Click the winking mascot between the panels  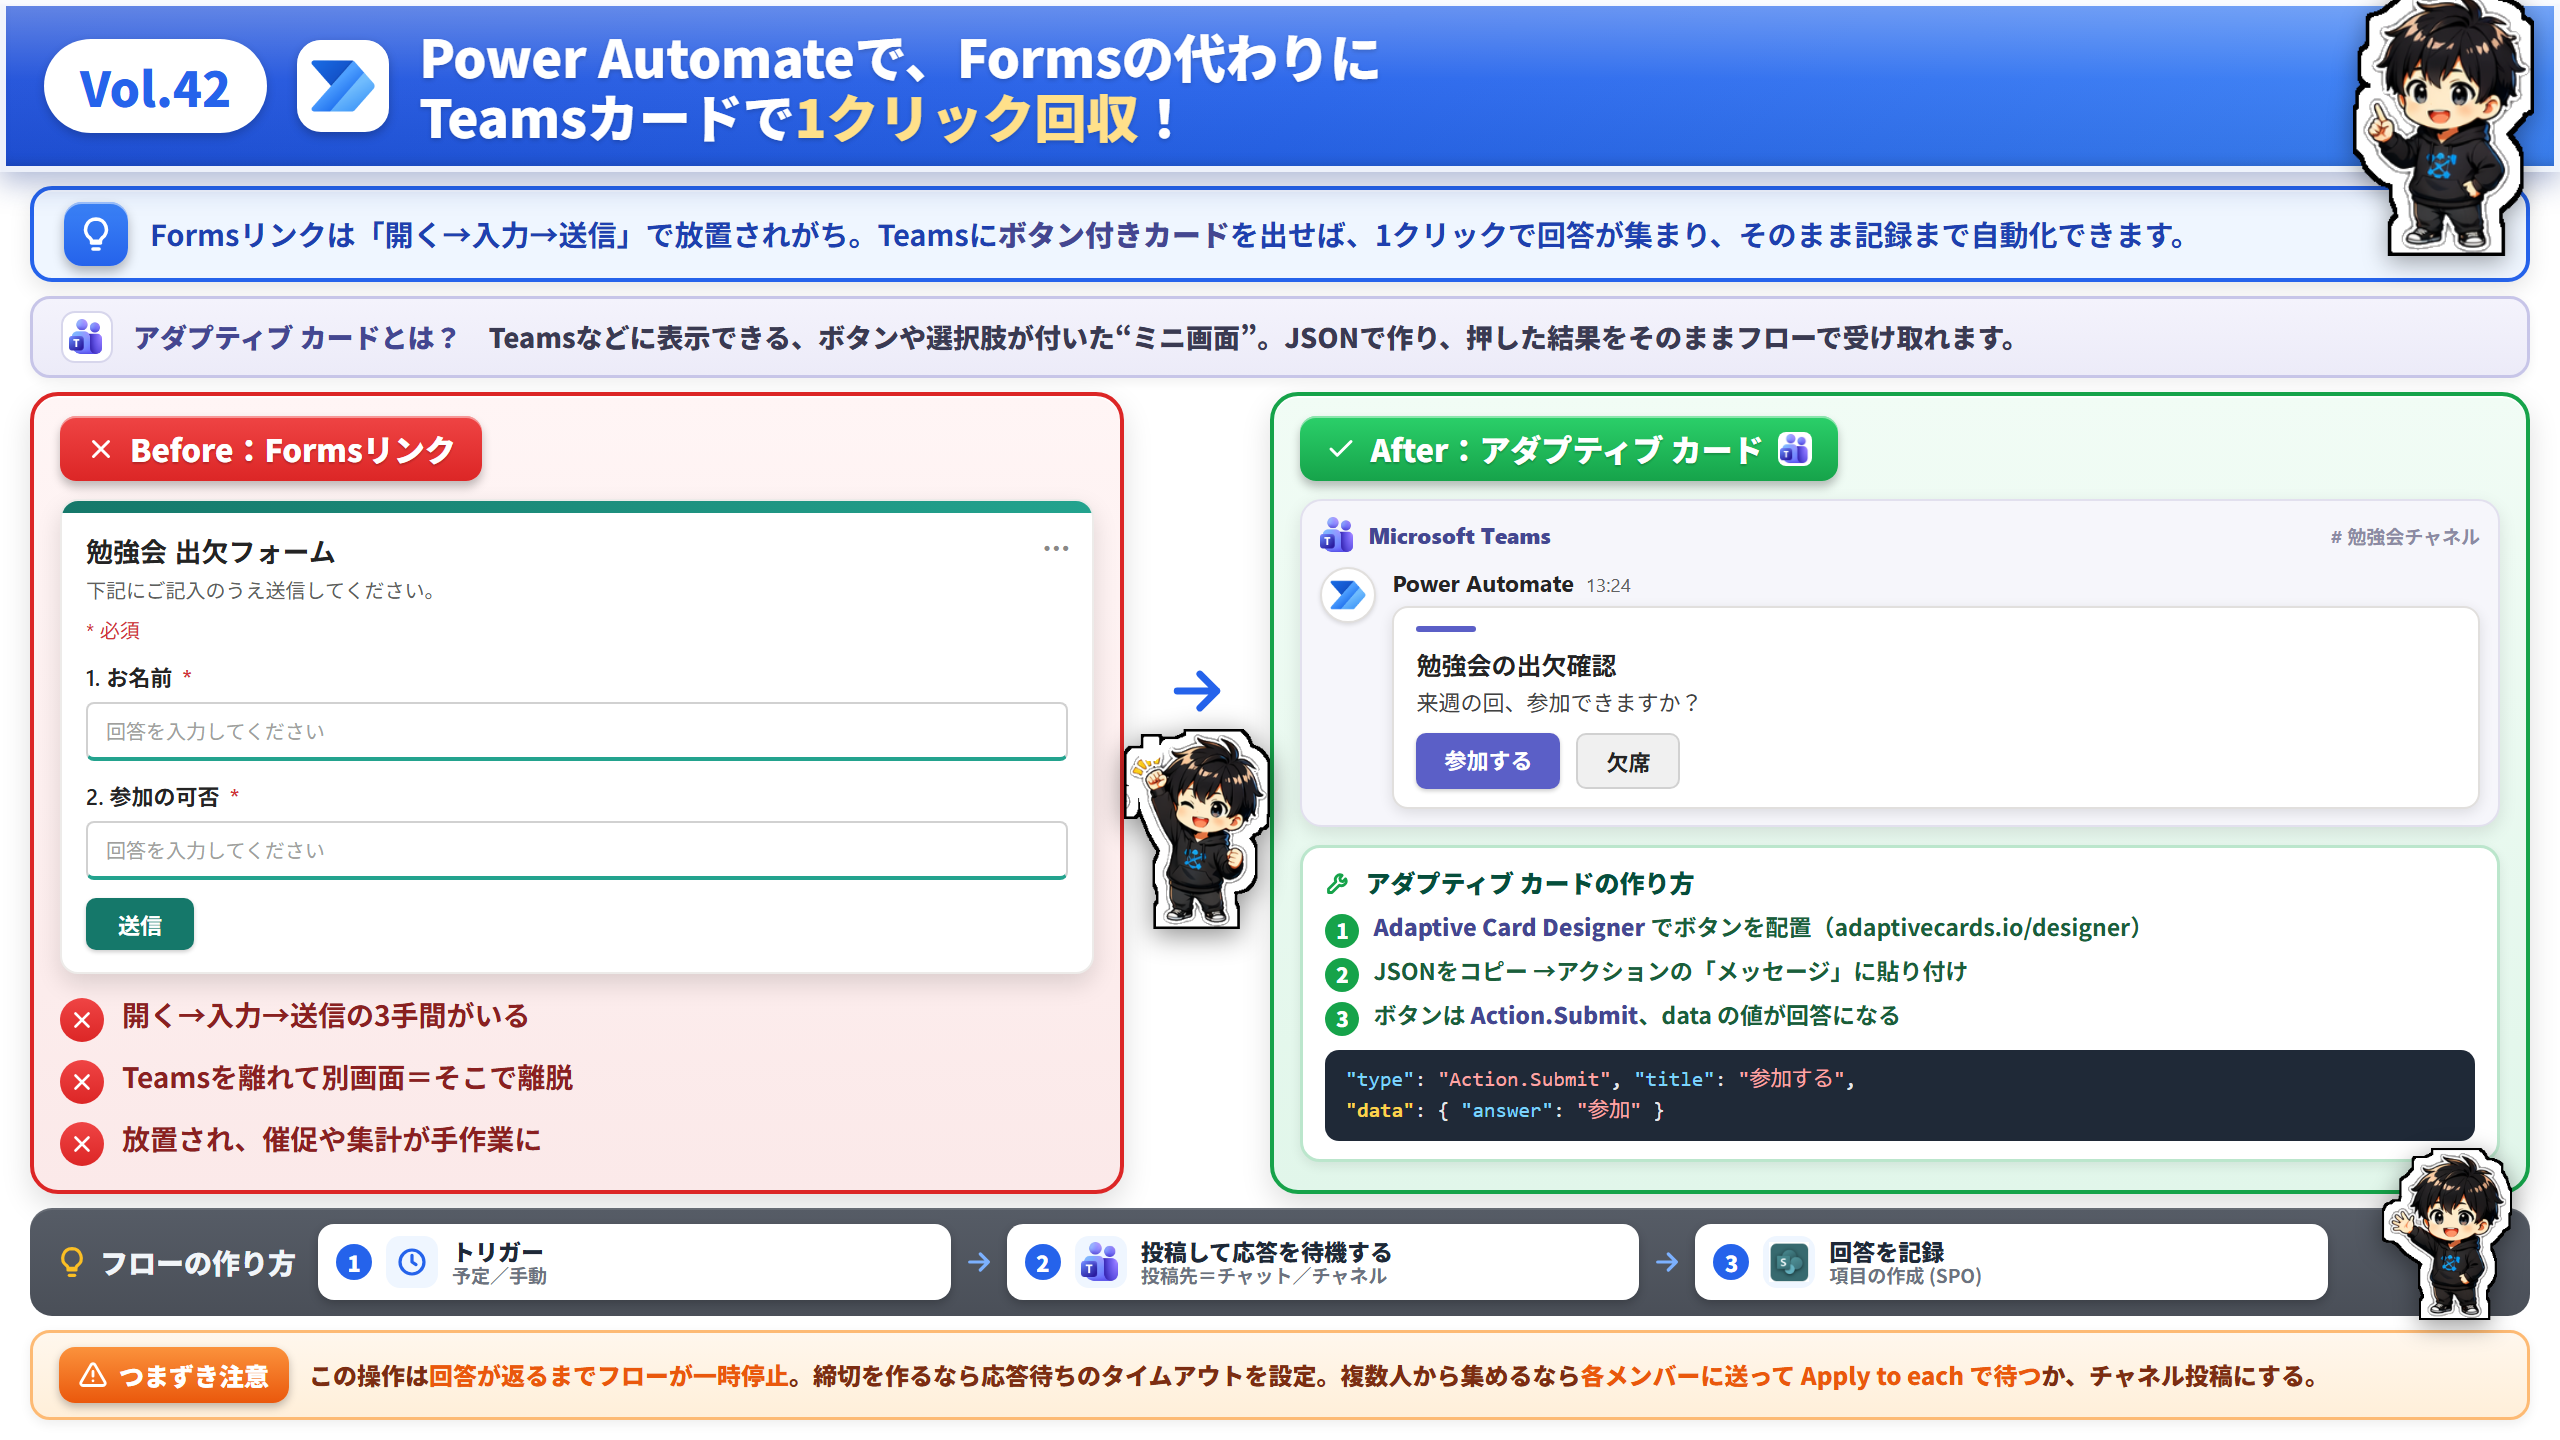pyautogui.click(x=1198, y=830)
